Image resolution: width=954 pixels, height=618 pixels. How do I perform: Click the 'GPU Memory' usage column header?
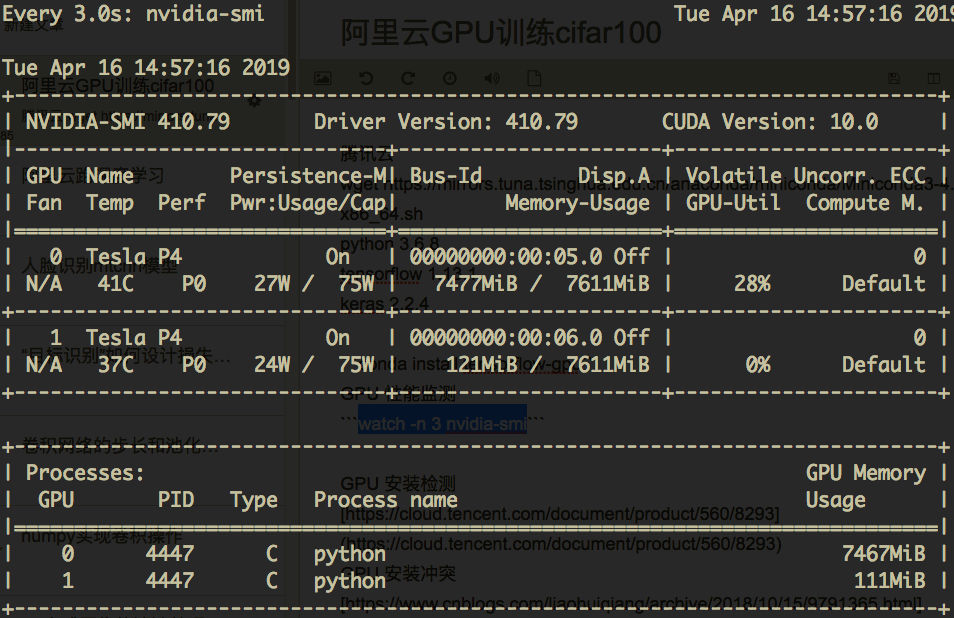click(x=865, y=473)
